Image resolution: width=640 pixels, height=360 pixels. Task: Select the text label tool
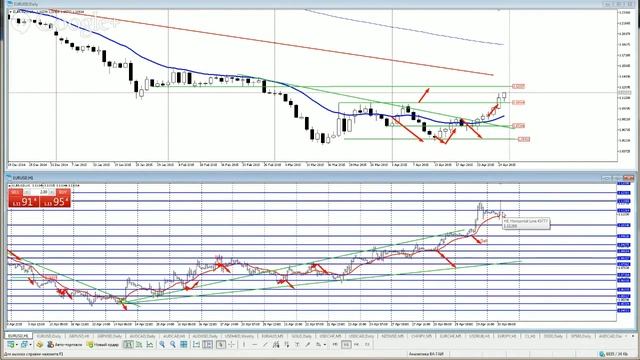[308, 345]
